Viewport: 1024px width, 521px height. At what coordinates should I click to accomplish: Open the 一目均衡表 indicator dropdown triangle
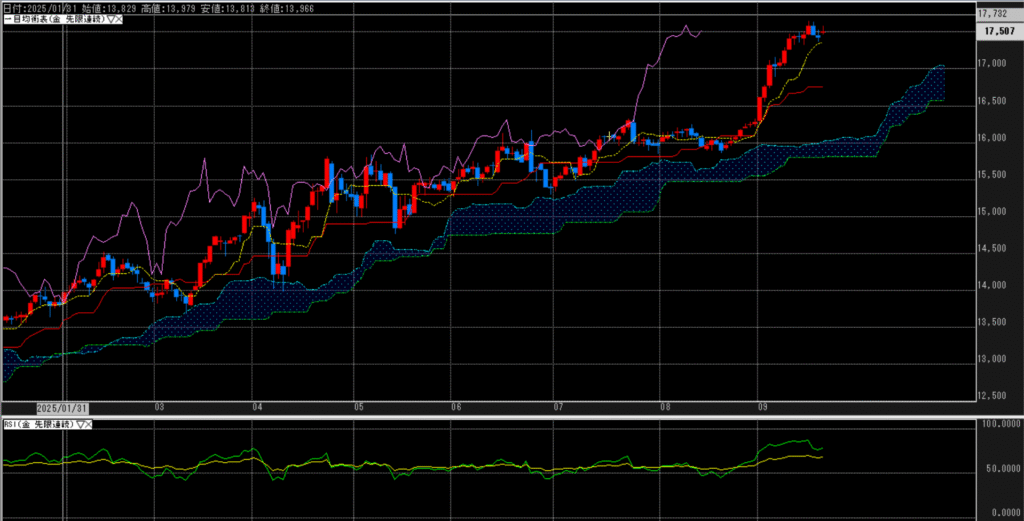coord(110,20)
